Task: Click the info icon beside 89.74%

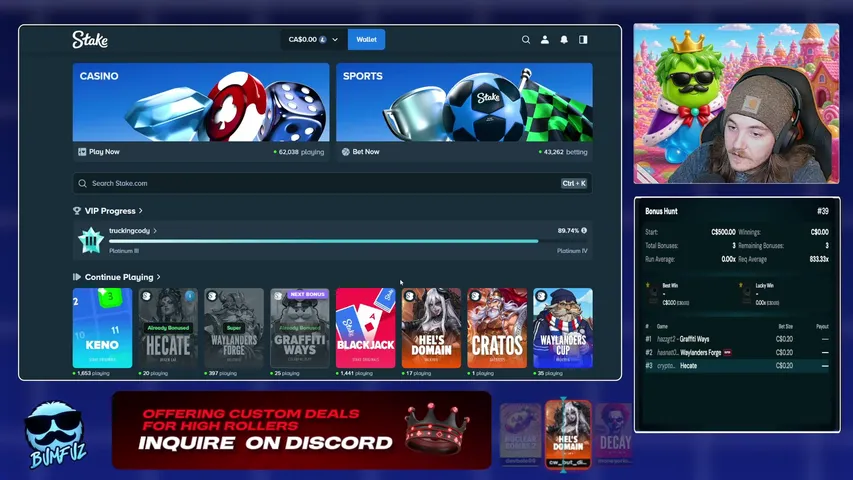Action: [584, 231]
